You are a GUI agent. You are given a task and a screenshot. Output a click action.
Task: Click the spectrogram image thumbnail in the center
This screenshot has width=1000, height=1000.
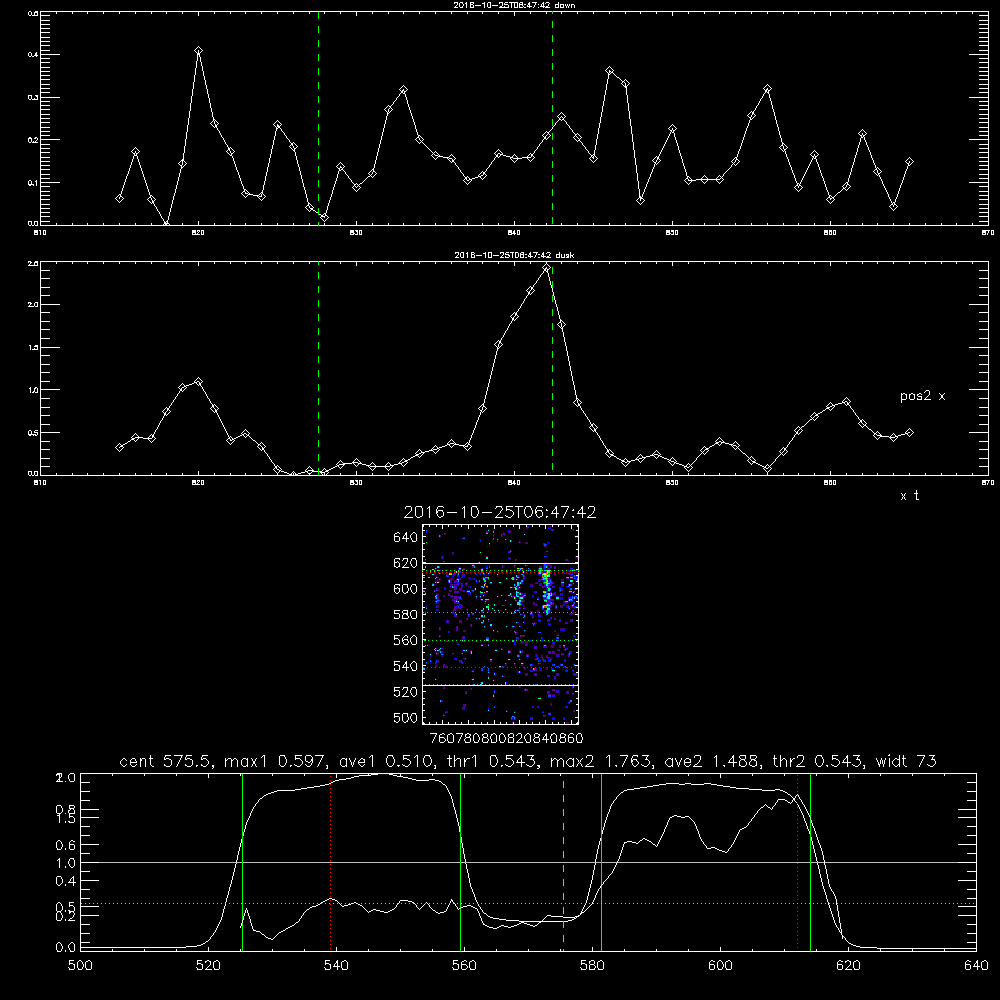500,624
